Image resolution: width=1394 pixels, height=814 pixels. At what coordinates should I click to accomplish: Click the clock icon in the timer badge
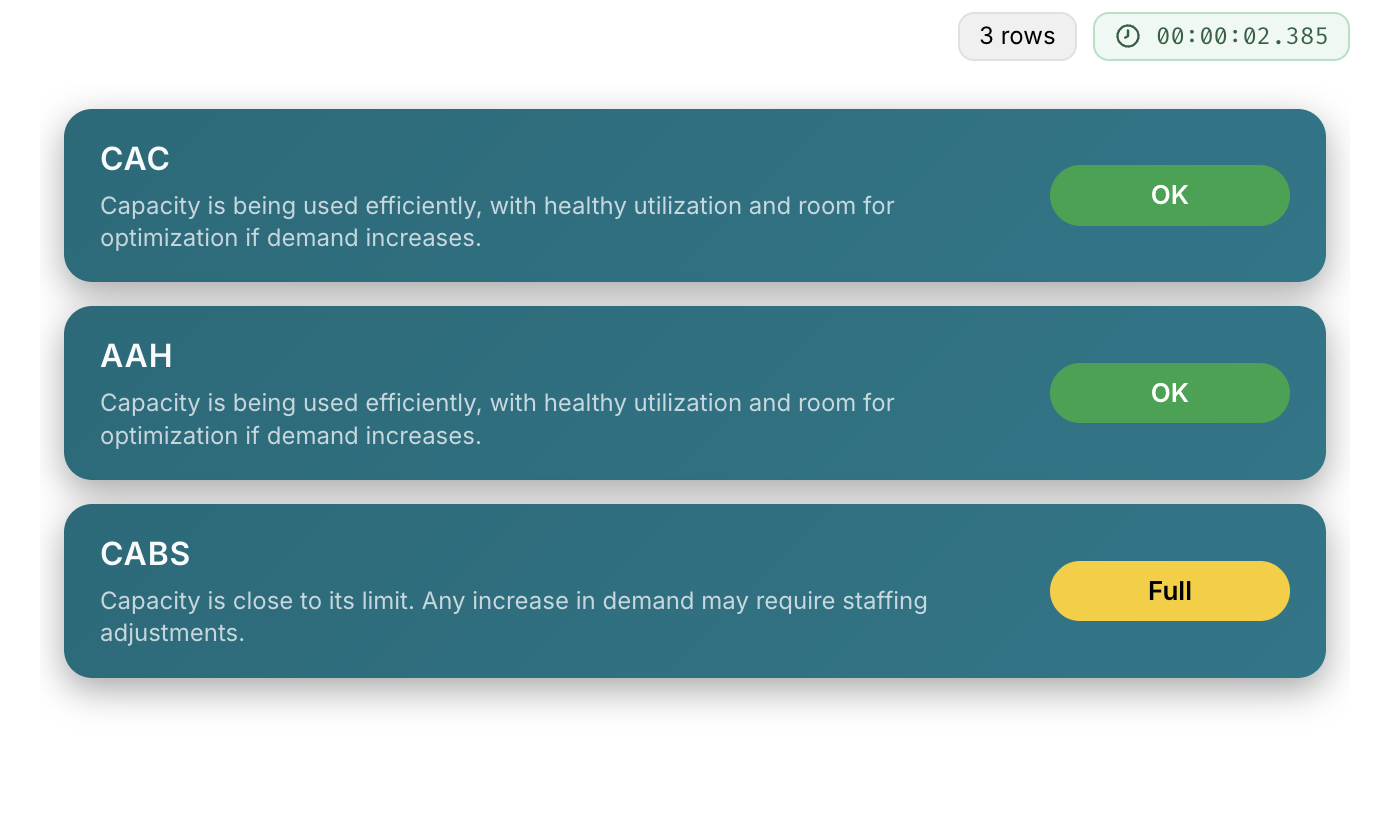click(x=1128, y=36)
